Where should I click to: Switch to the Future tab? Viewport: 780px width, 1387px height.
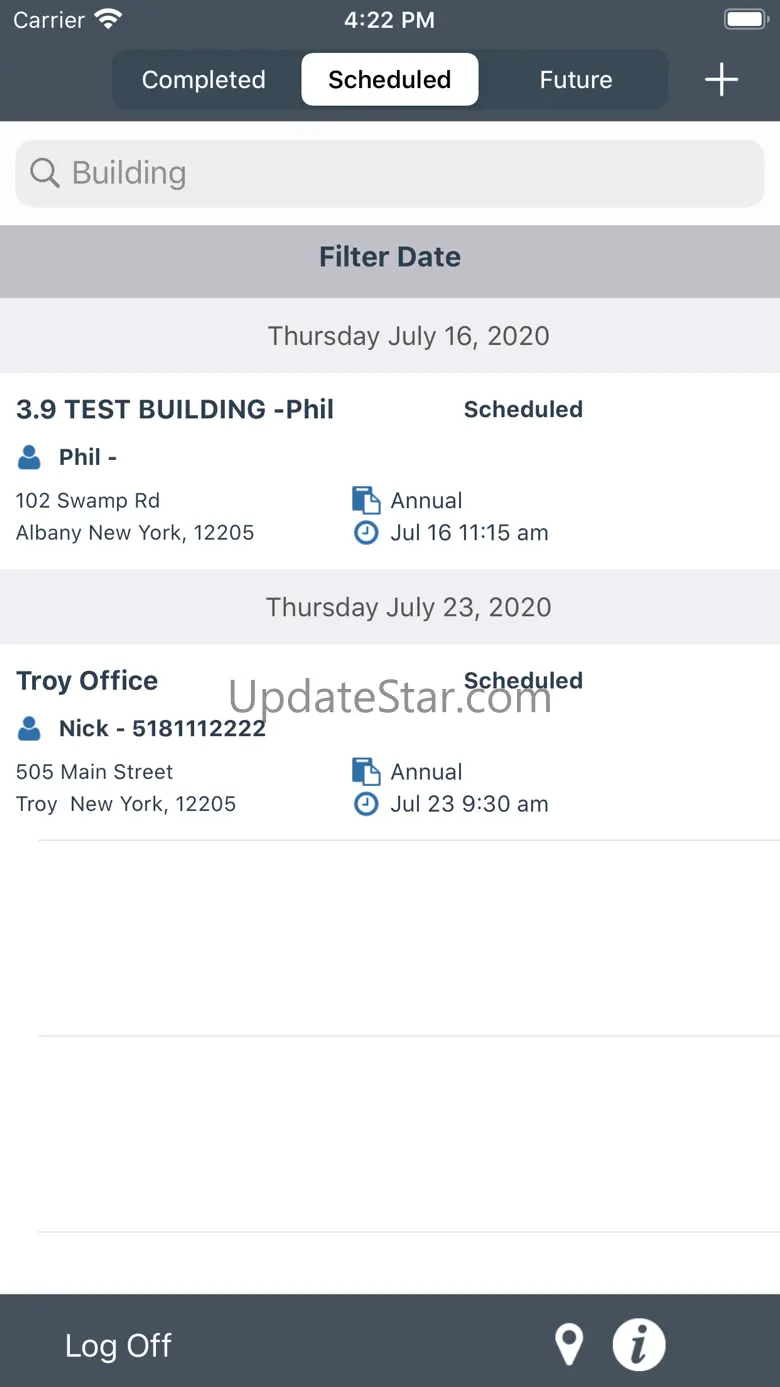point(576,80)
